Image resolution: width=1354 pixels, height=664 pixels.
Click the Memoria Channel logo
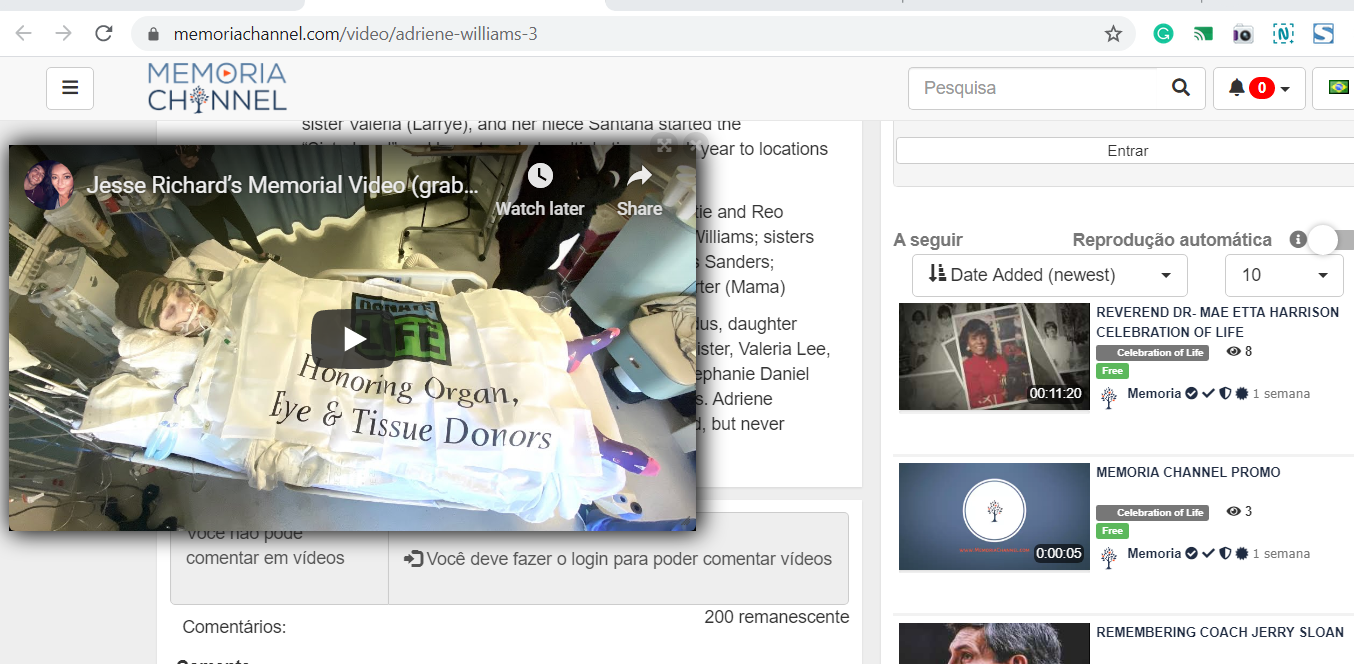(x=217, y=86)
